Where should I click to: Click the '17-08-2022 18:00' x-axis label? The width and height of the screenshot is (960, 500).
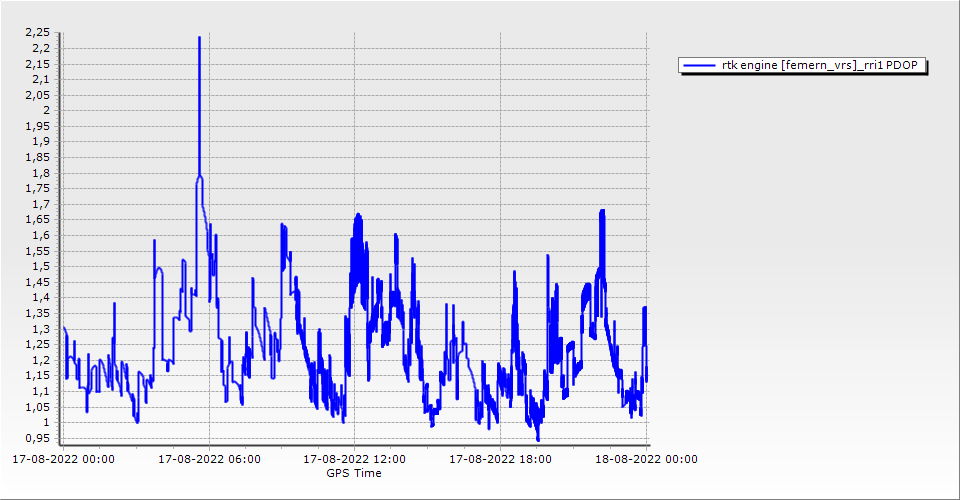click(501, 460)
